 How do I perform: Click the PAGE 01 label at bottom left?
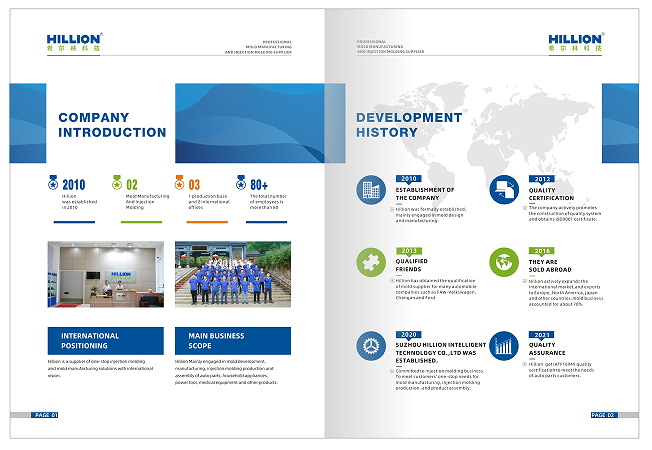click(x=46, y=414)
